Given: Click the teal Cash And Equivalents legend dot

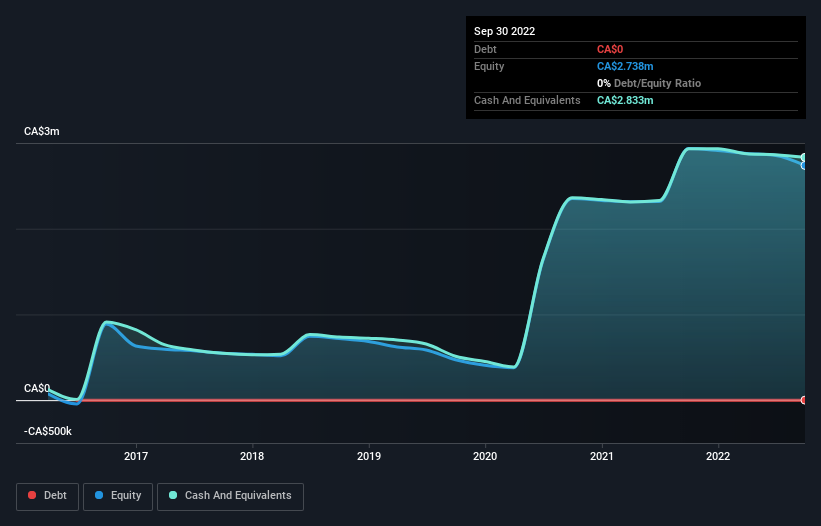Looking at the screenshot, I should pyautogui.click(x=173, y=495).
